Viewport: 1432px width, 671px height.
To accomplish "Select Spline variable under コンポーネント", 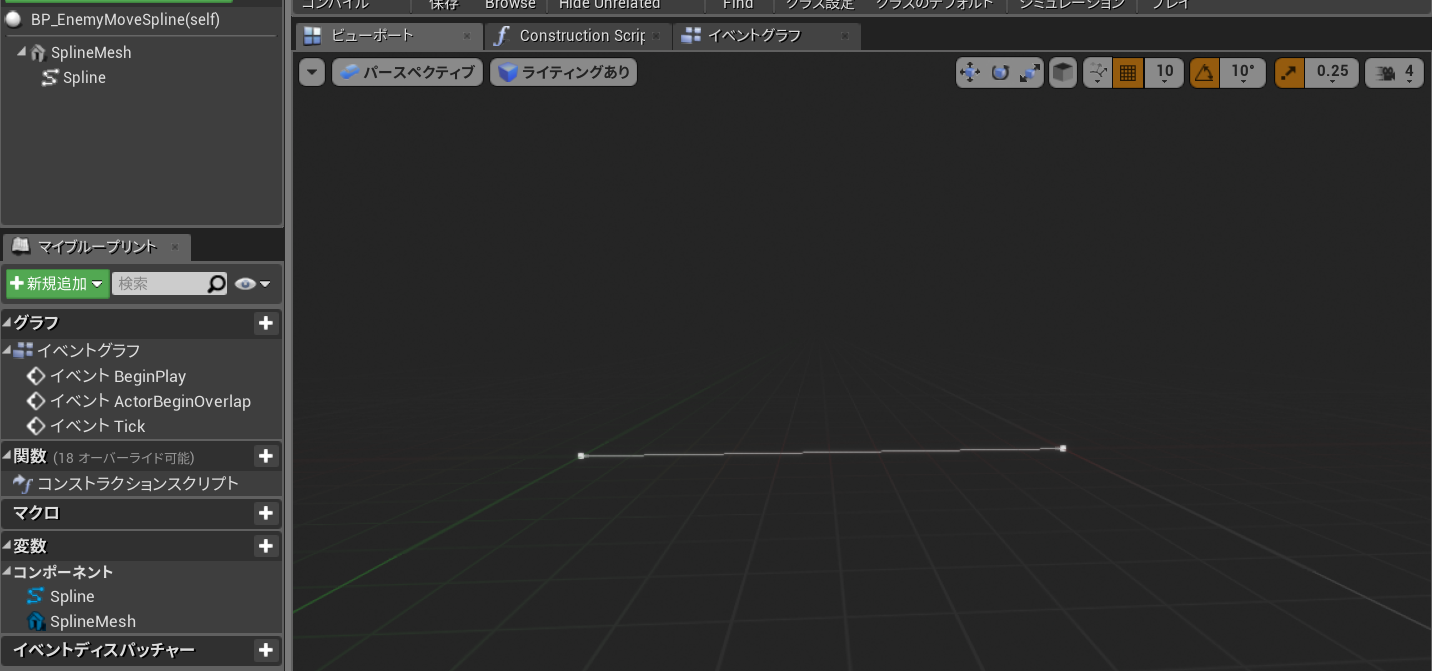I will point(72,596).
